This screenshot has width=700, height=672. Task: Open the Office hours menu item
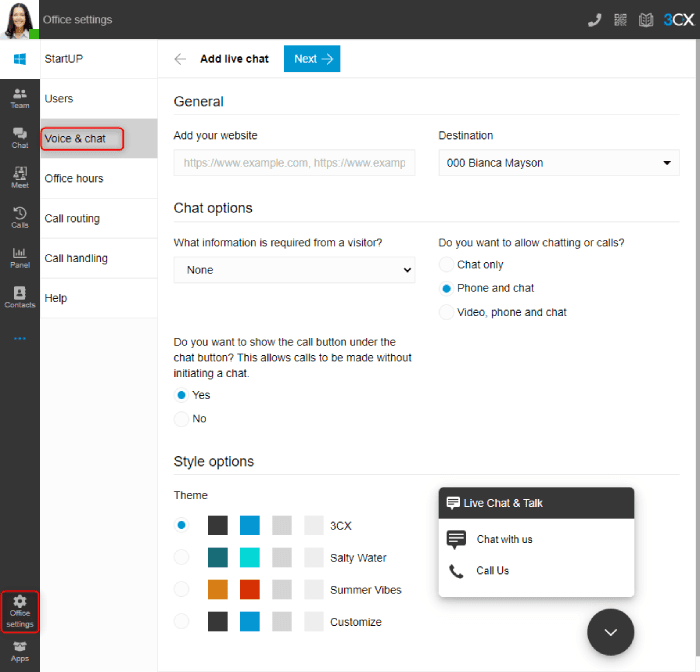click(x=74, y=179)
